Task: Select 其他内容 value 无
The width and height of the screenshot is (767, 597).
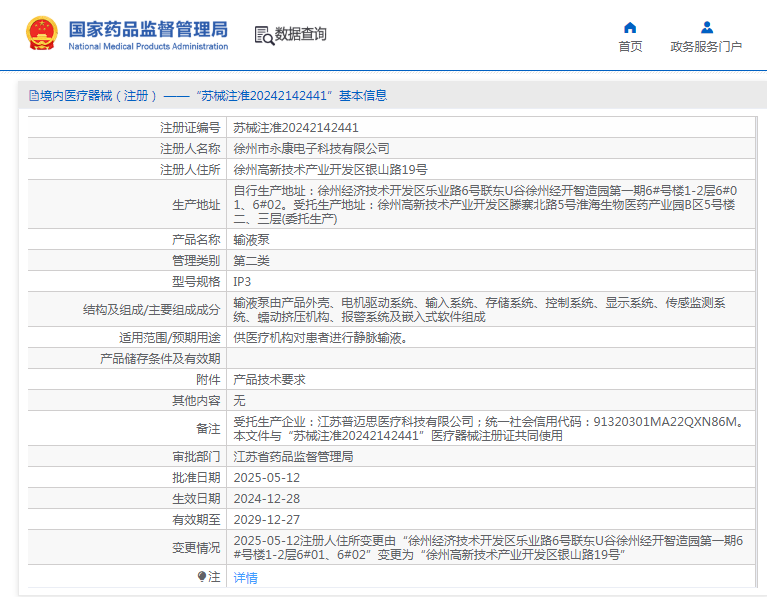Action: (239, 401)
